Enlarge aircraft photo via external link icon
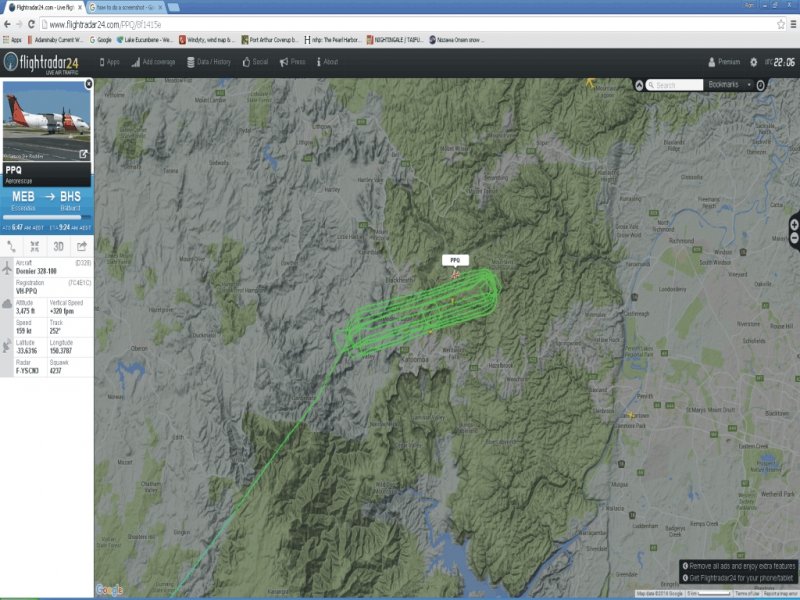800x600 pixels. coord(83,154)
